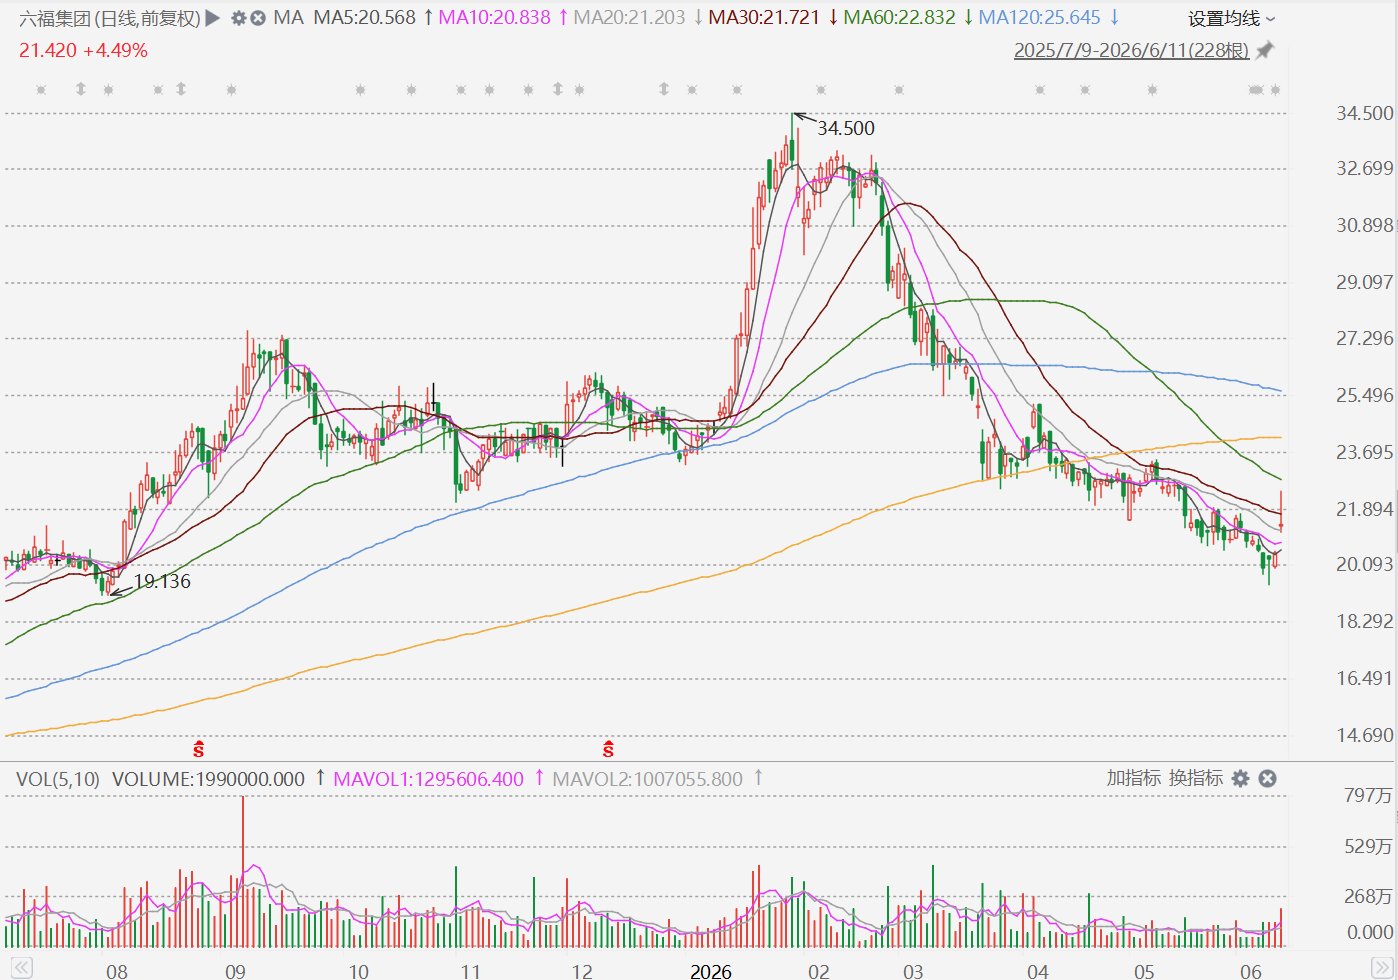Click the first event star marker at the far left
Screen dimensions: 1398x980
pos(41,90)
